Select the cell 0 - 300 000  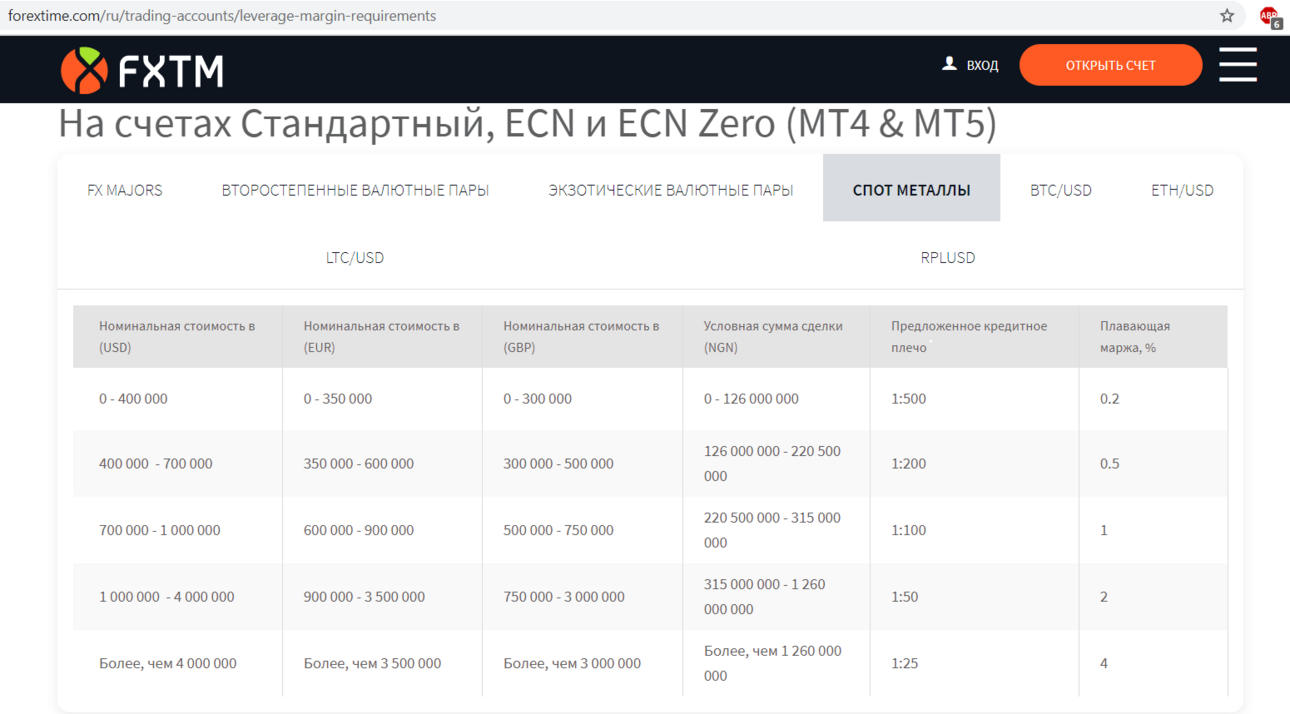point(538,399)
